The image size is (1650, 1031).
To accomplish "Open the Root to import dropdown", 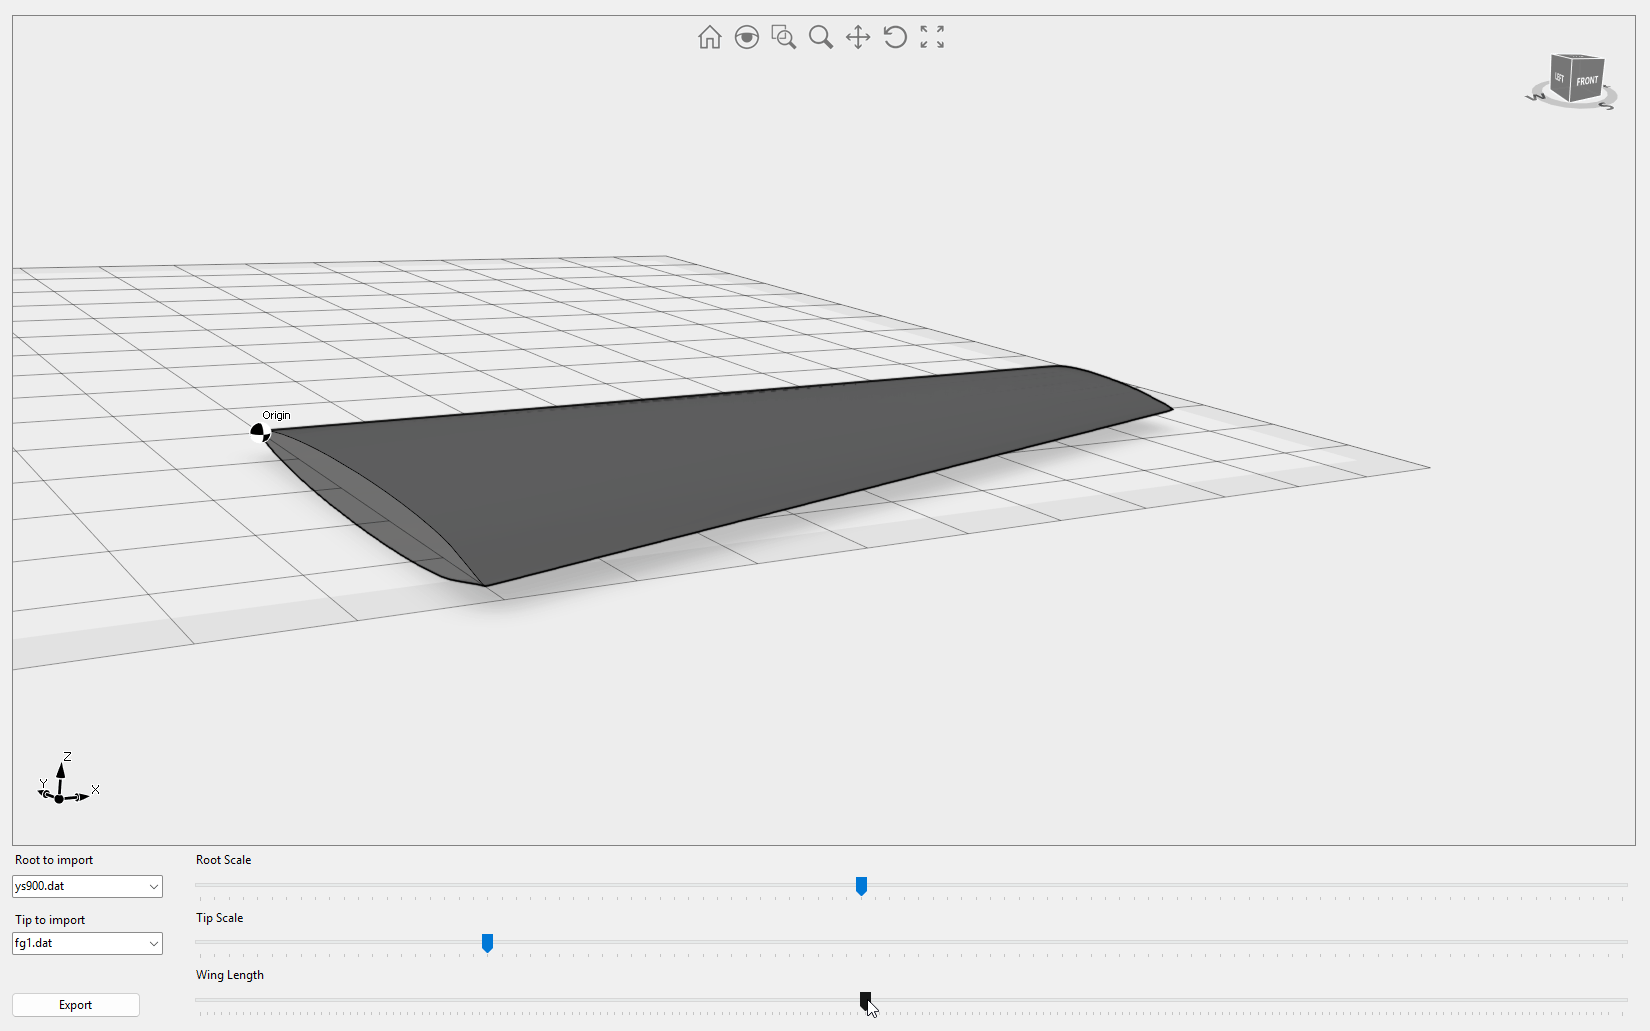I will (87, 886).
